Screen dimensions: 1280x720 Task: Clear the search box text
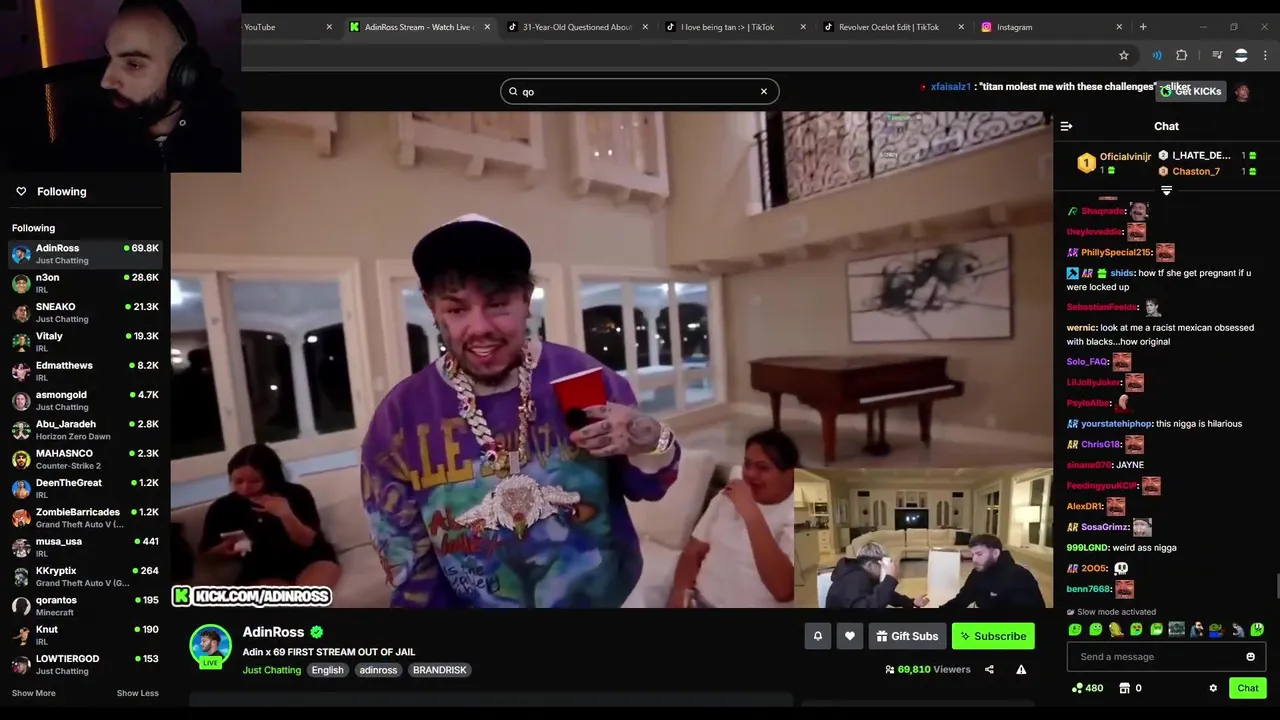coord(764,91)
